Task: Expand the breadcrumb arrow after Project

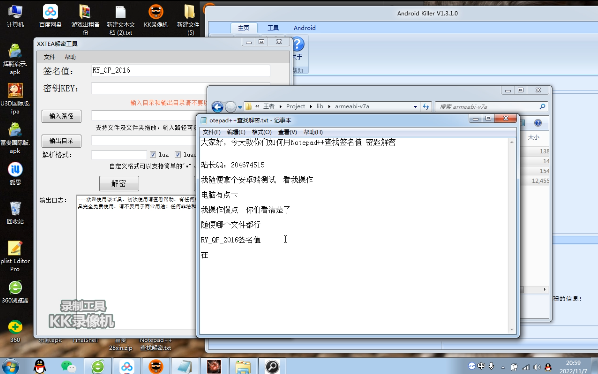Action: 312,106
